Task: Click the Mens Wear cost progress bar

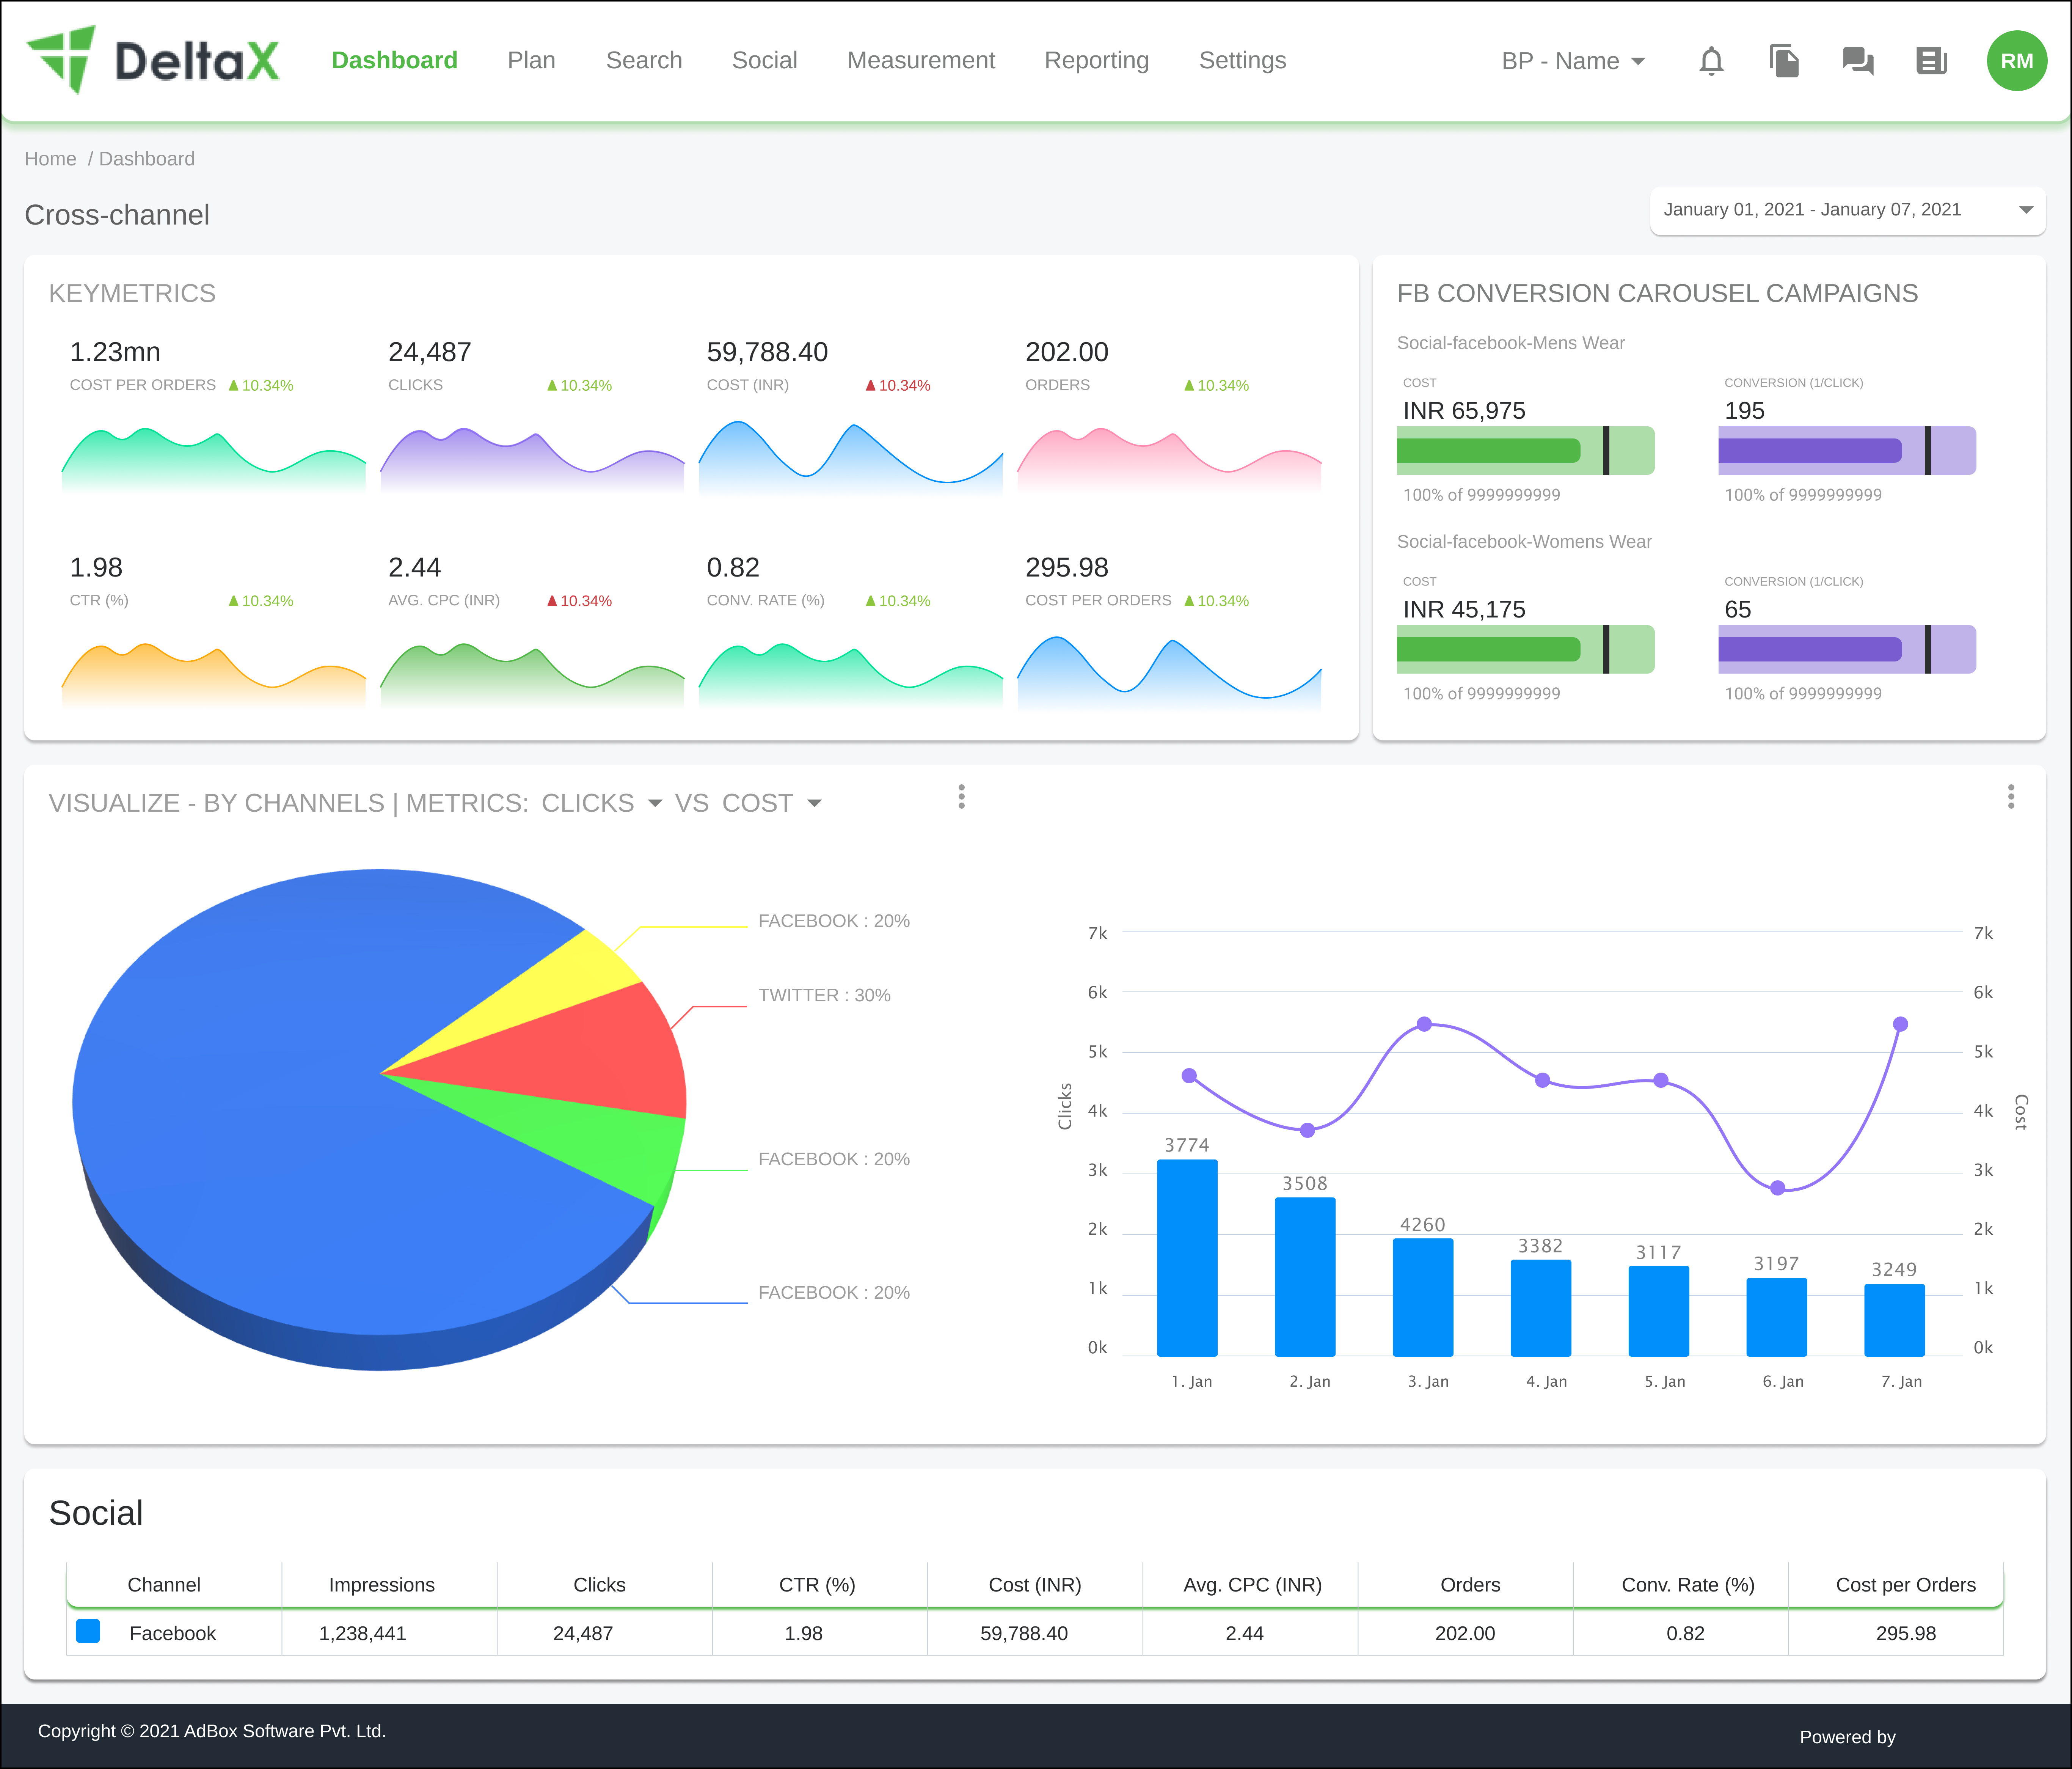Action: click(x=1525, y=451)
